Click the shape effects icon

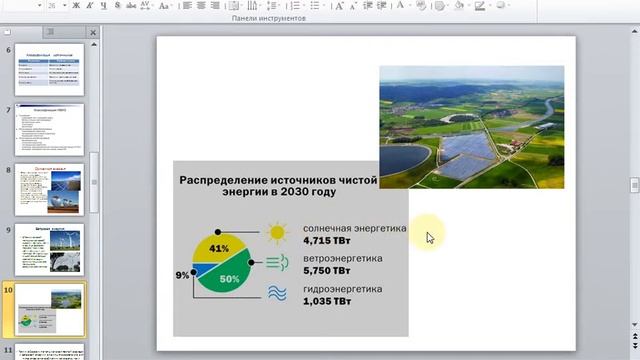pos(502,5)
